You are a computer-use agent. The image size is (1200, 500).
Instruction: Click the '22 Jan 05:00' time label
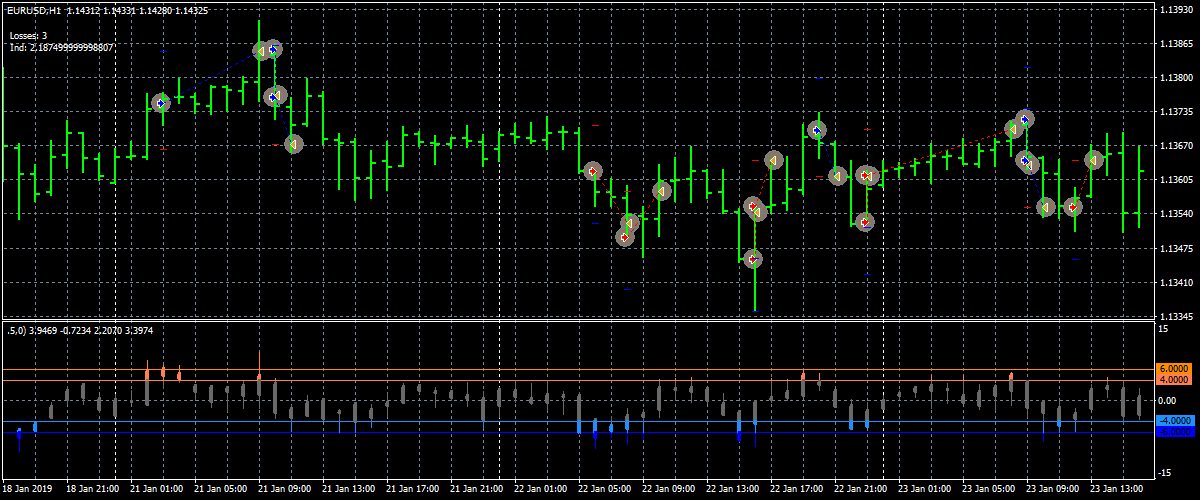click(604, 490)
